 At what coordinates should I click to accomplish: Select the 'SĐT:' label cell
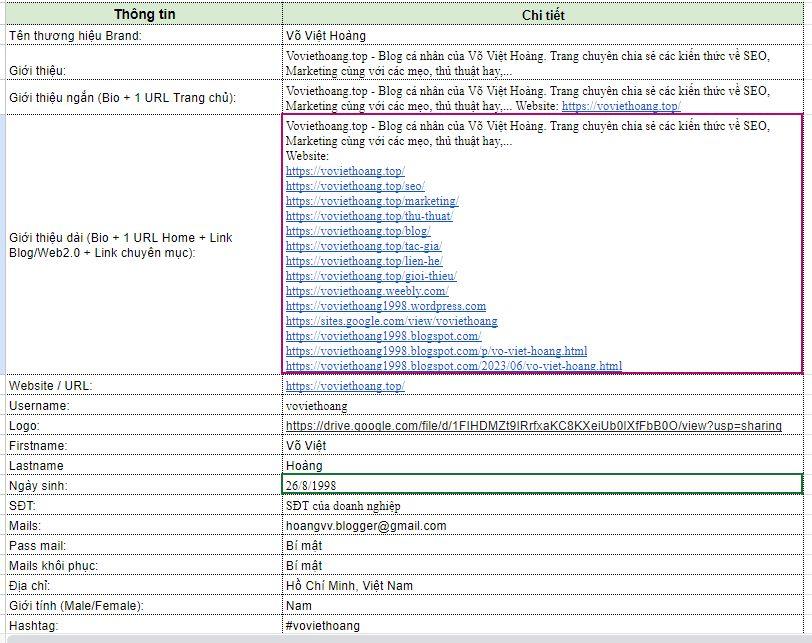(144, 505)
